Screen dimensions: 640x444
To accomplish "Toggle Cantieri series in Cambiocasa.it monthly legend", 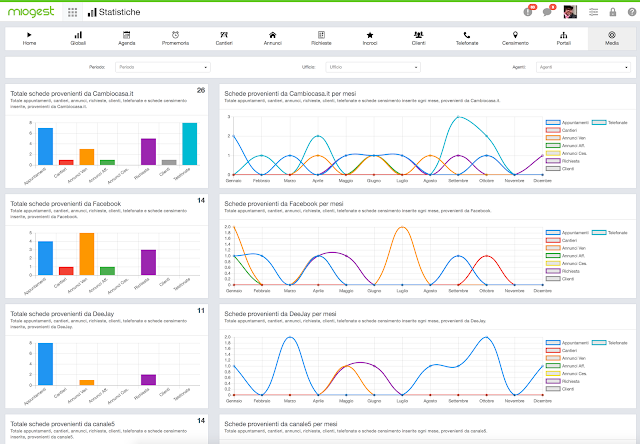I will (561, 130).
